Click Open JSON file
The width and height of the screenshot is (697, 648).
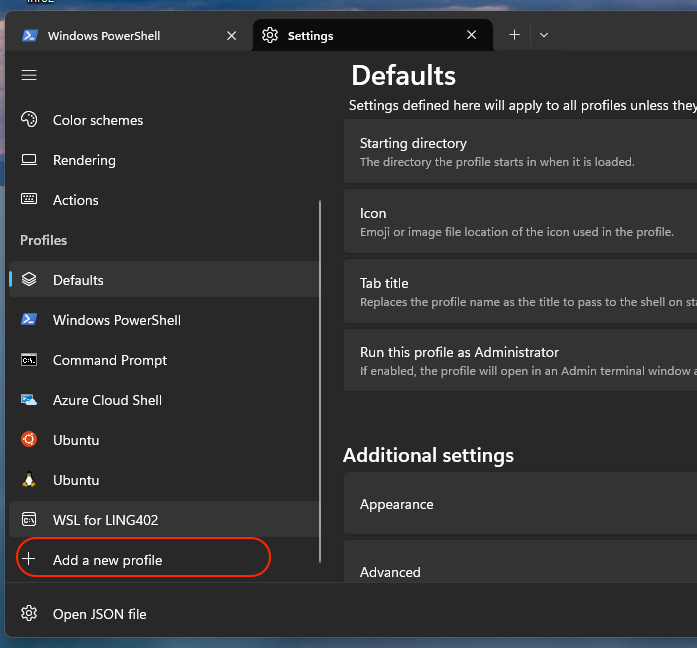[x=164, y=614]
